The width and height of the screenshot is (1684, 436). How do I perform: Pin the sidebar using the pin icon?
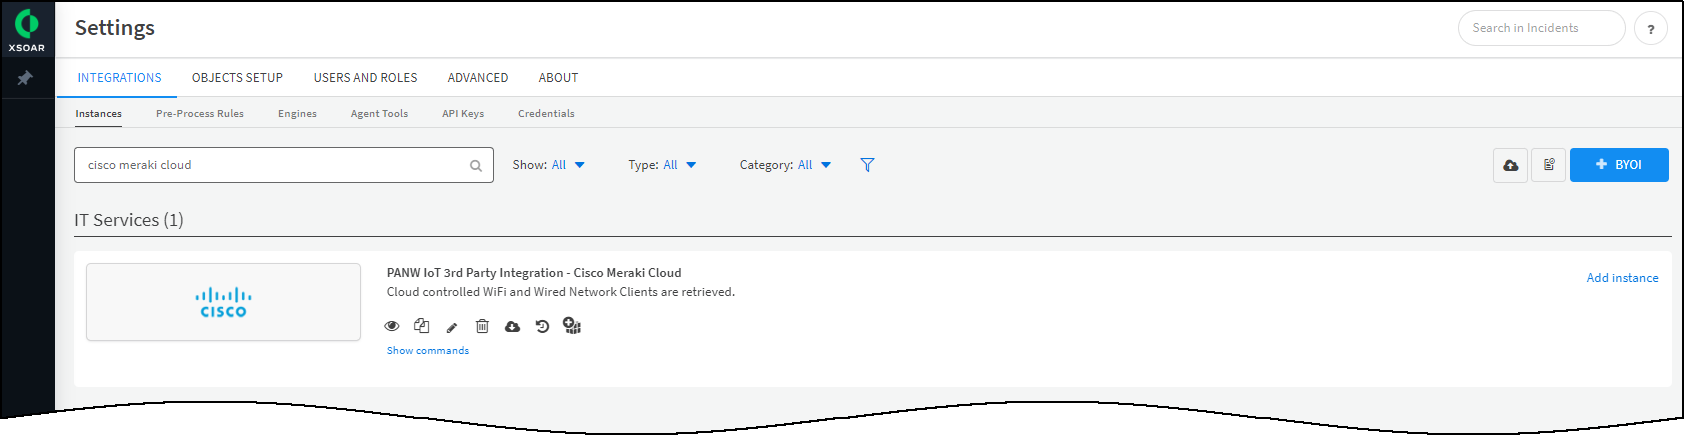[x=26, y=78]
